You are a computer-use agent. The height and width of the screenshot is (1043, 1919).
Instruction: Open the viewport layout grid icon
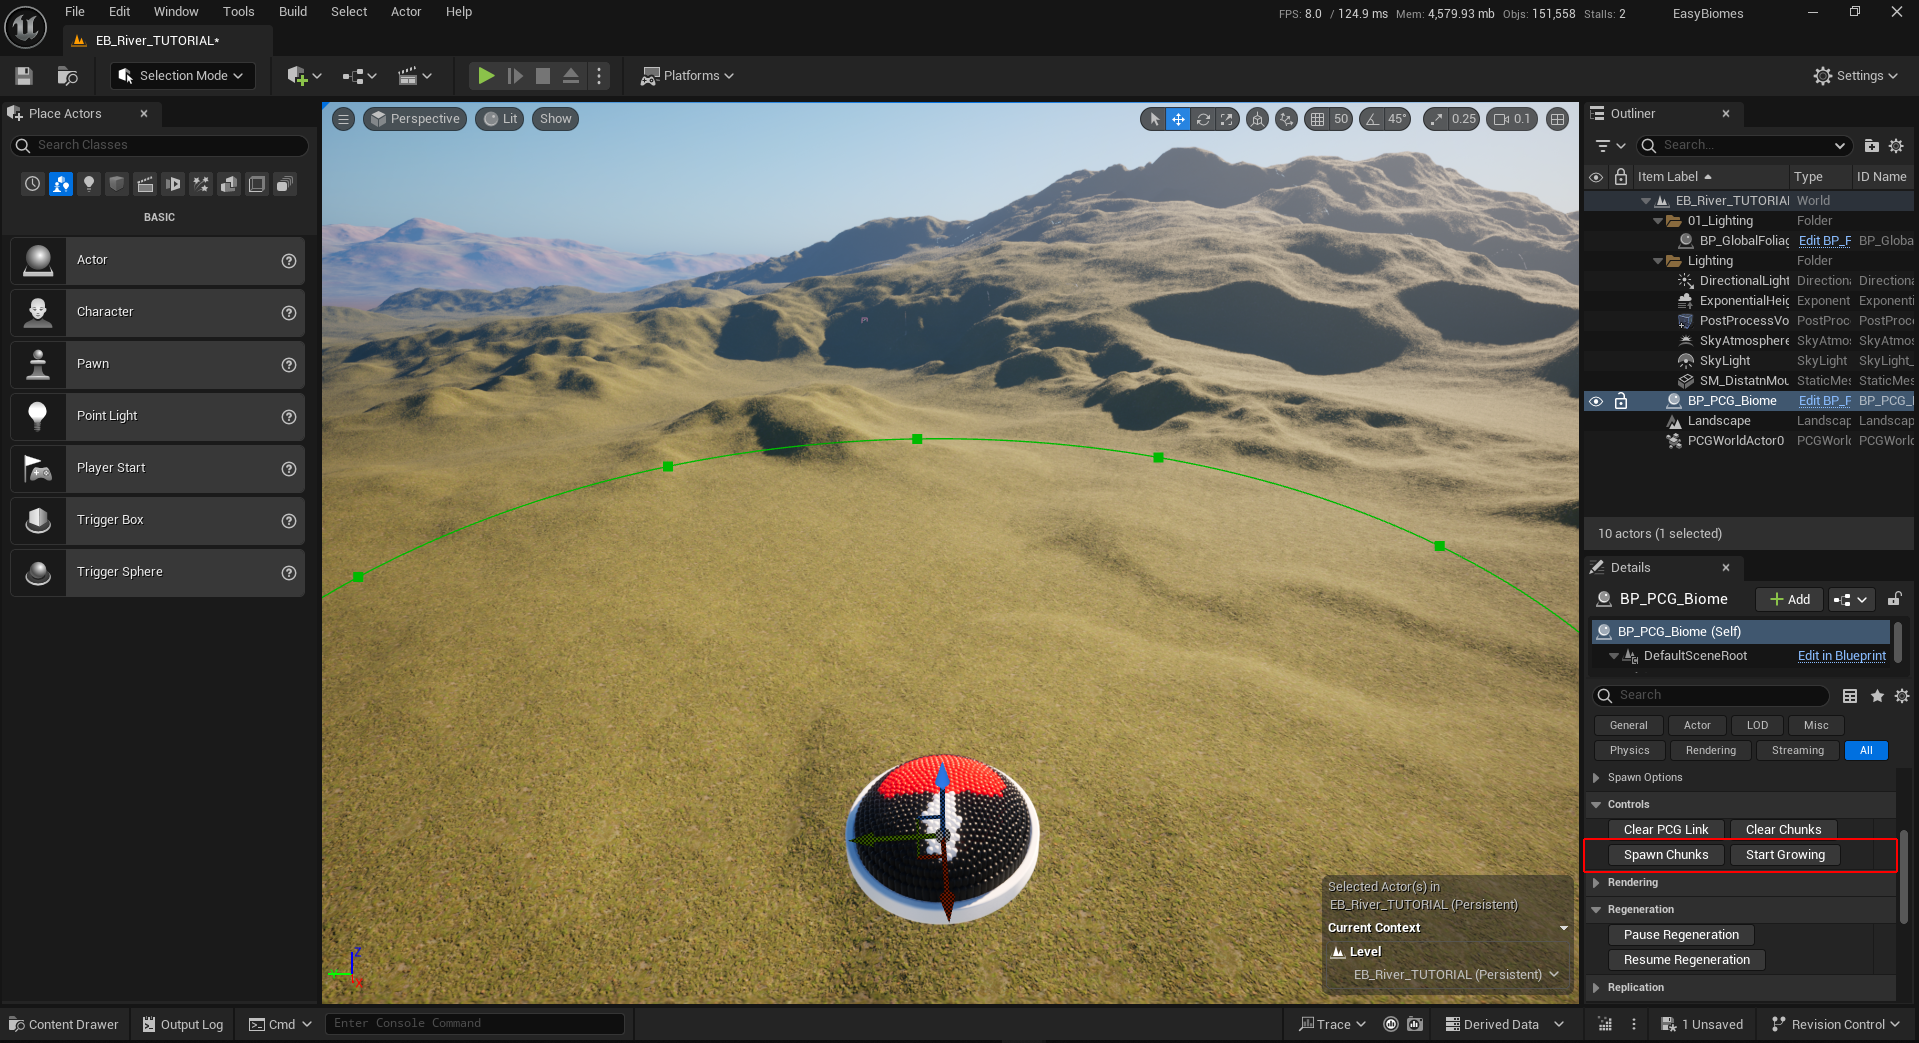point(1558,119)
